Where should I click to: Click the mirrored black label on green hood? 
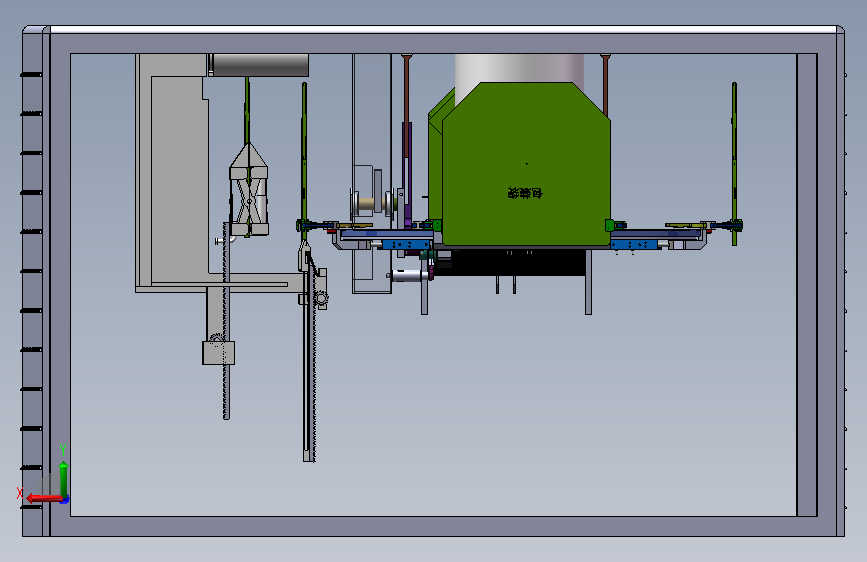point(525,193)
